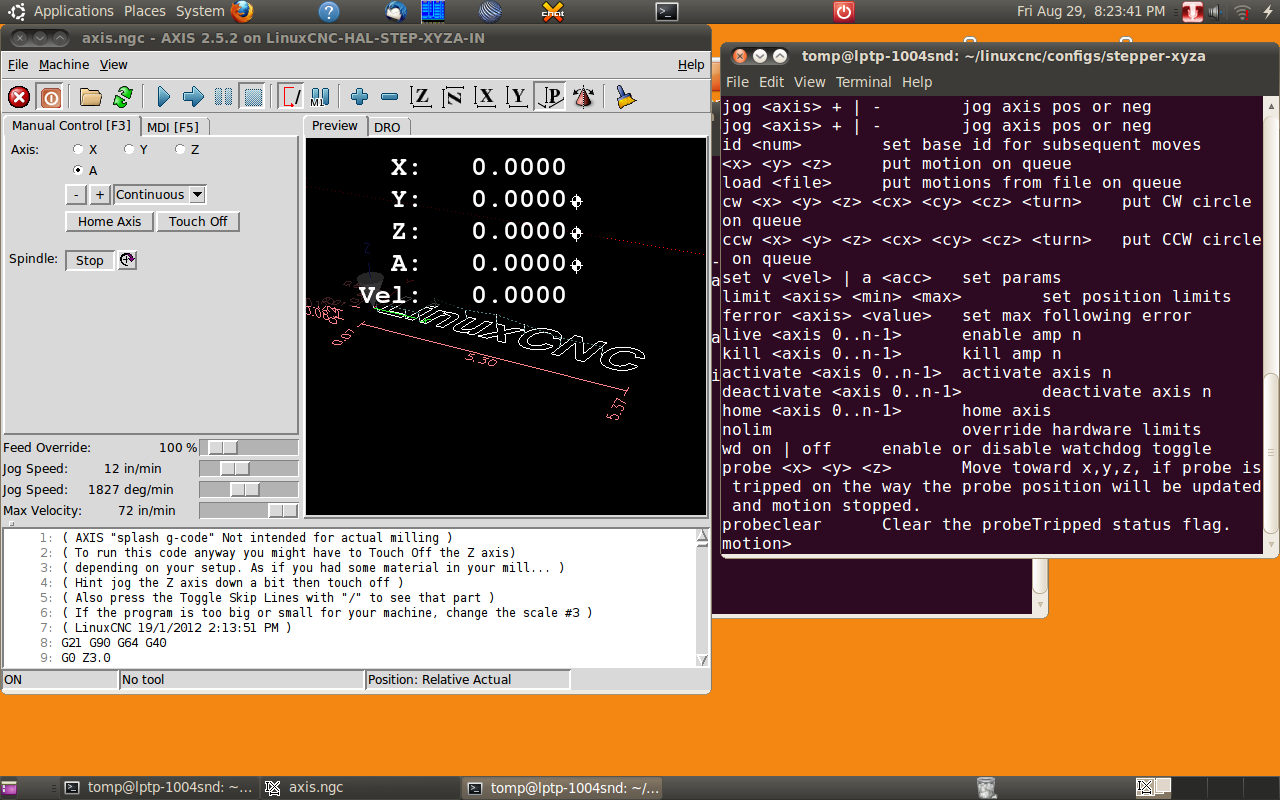Set preview to Z top view

pos(421,97)
